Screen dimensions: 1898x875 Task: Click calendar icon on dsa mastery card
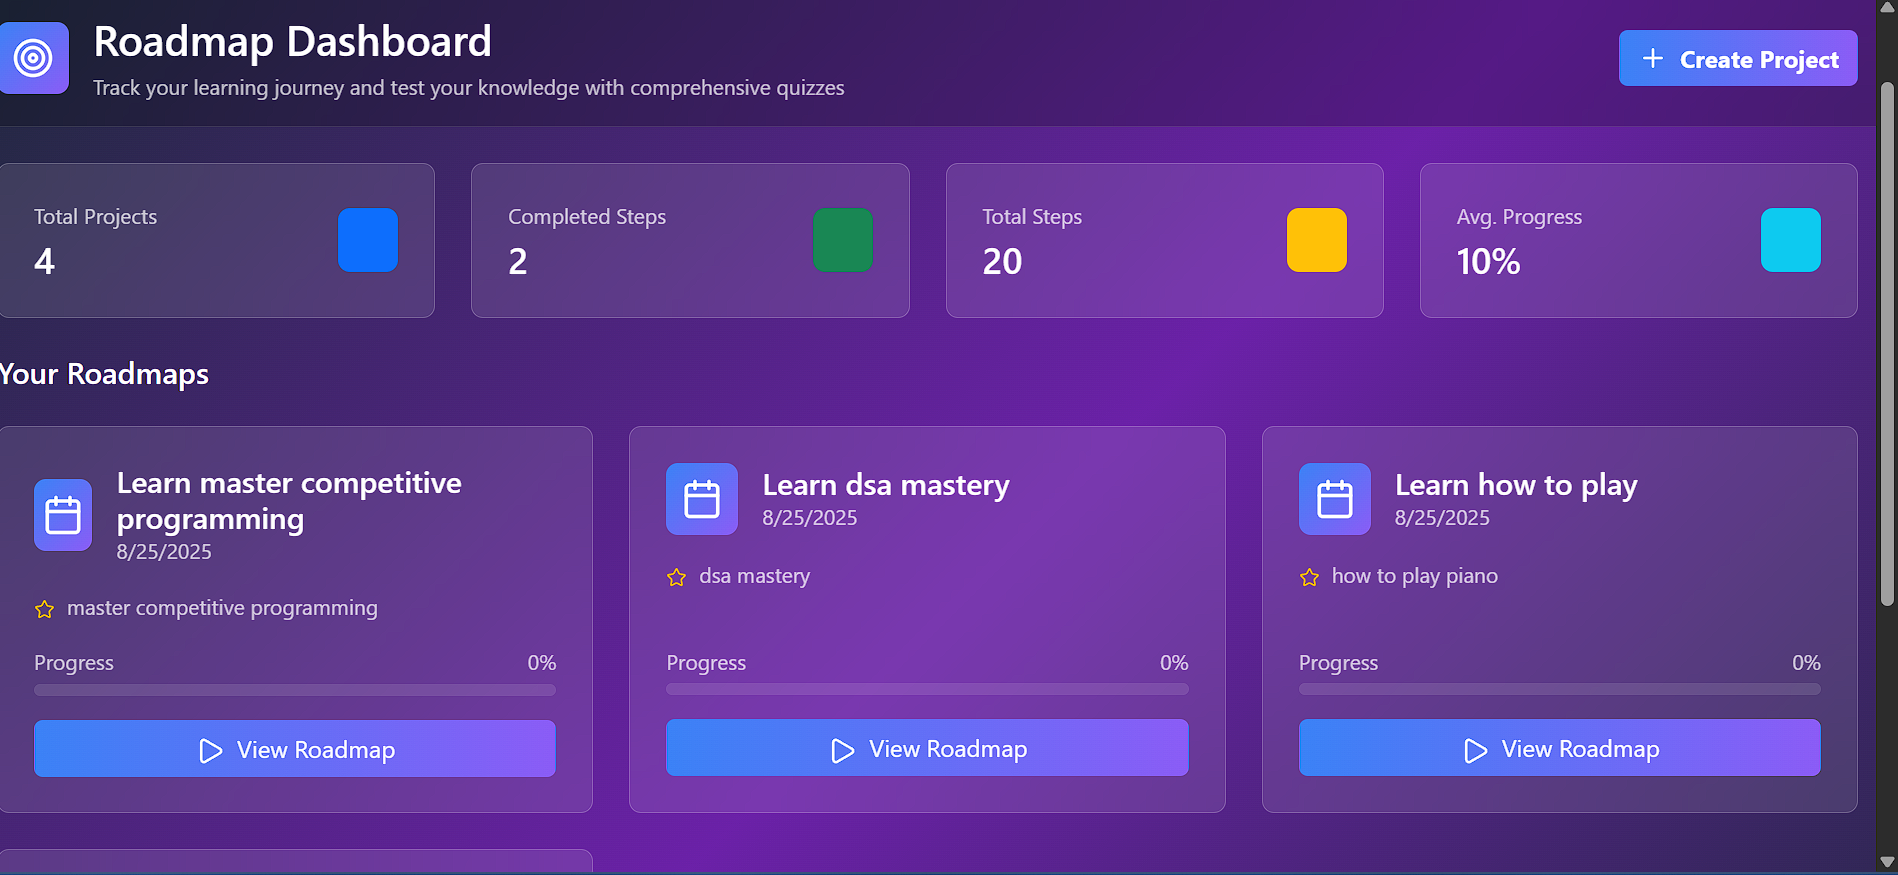[702, 499]
